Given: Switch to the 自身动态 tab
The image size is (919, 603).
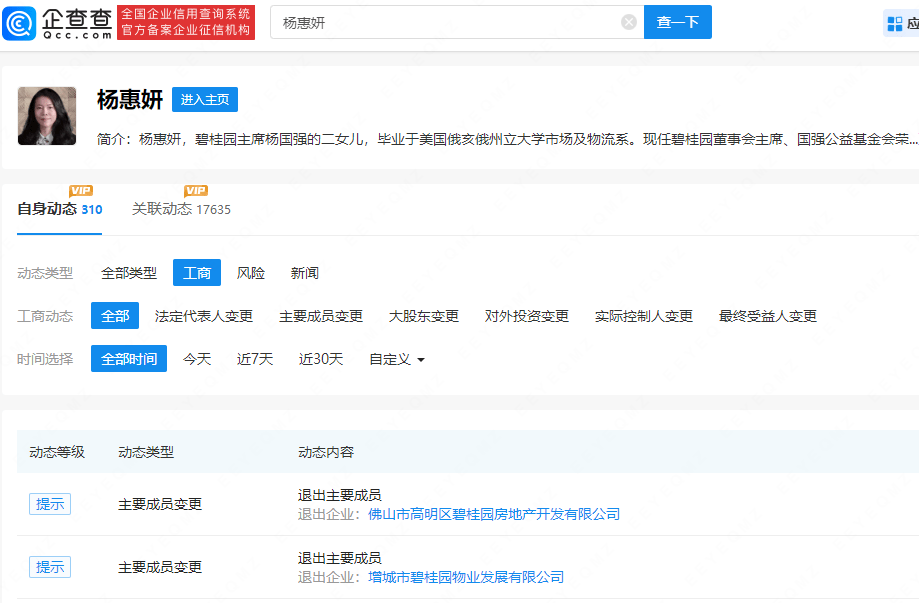Looking at the screenshot, I should coord(59,210).
